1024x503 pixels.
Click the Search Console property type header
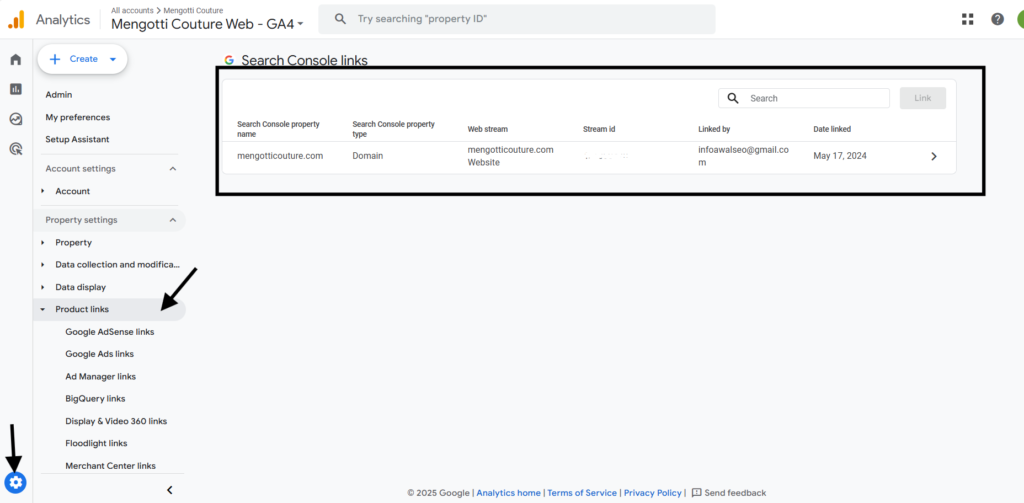click(393, 129)
